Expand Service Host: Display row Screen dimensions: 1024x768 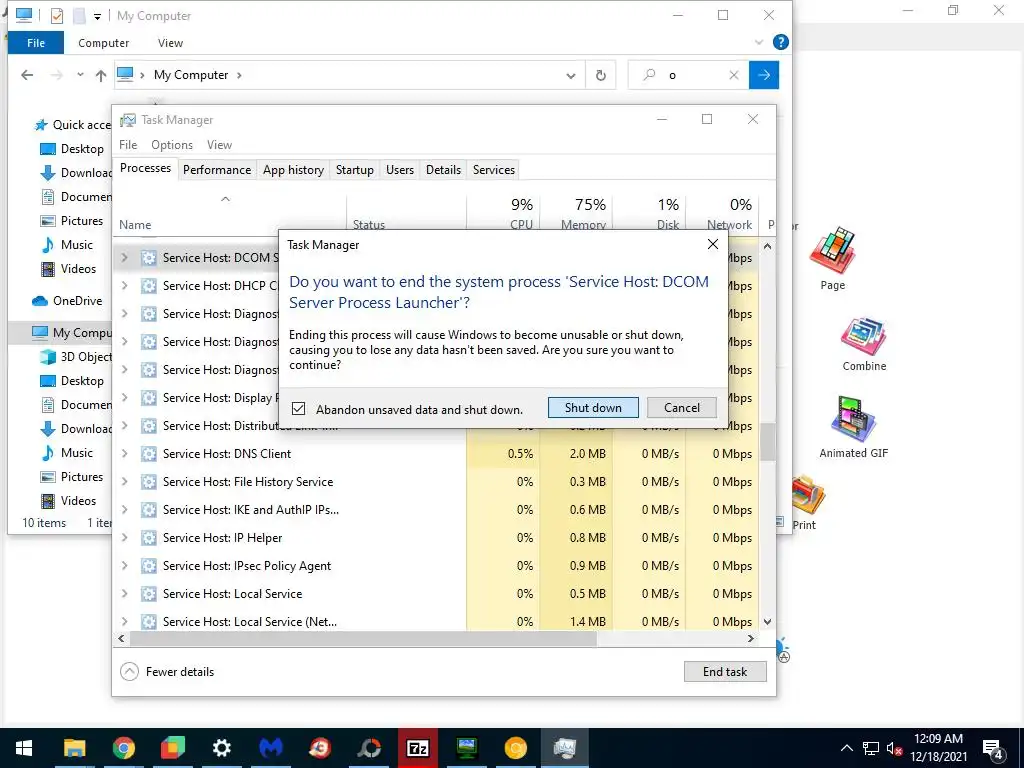click(x=125, y=398)
